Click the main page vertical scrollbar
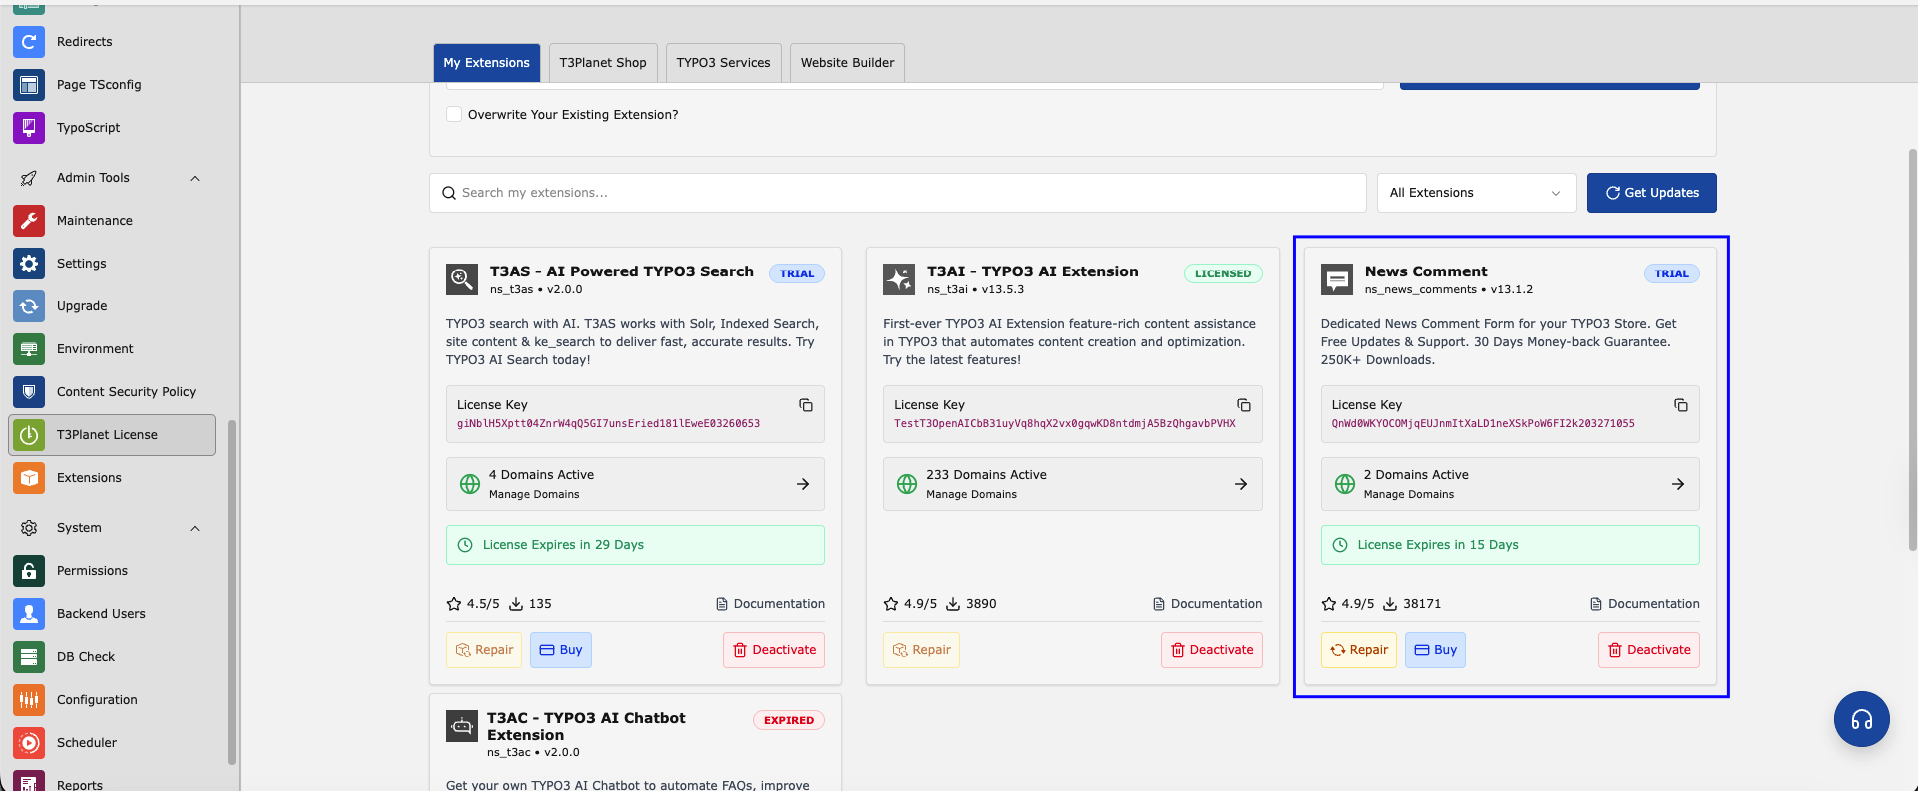This screenshot has width=1918, height=791. [1912, 350]
